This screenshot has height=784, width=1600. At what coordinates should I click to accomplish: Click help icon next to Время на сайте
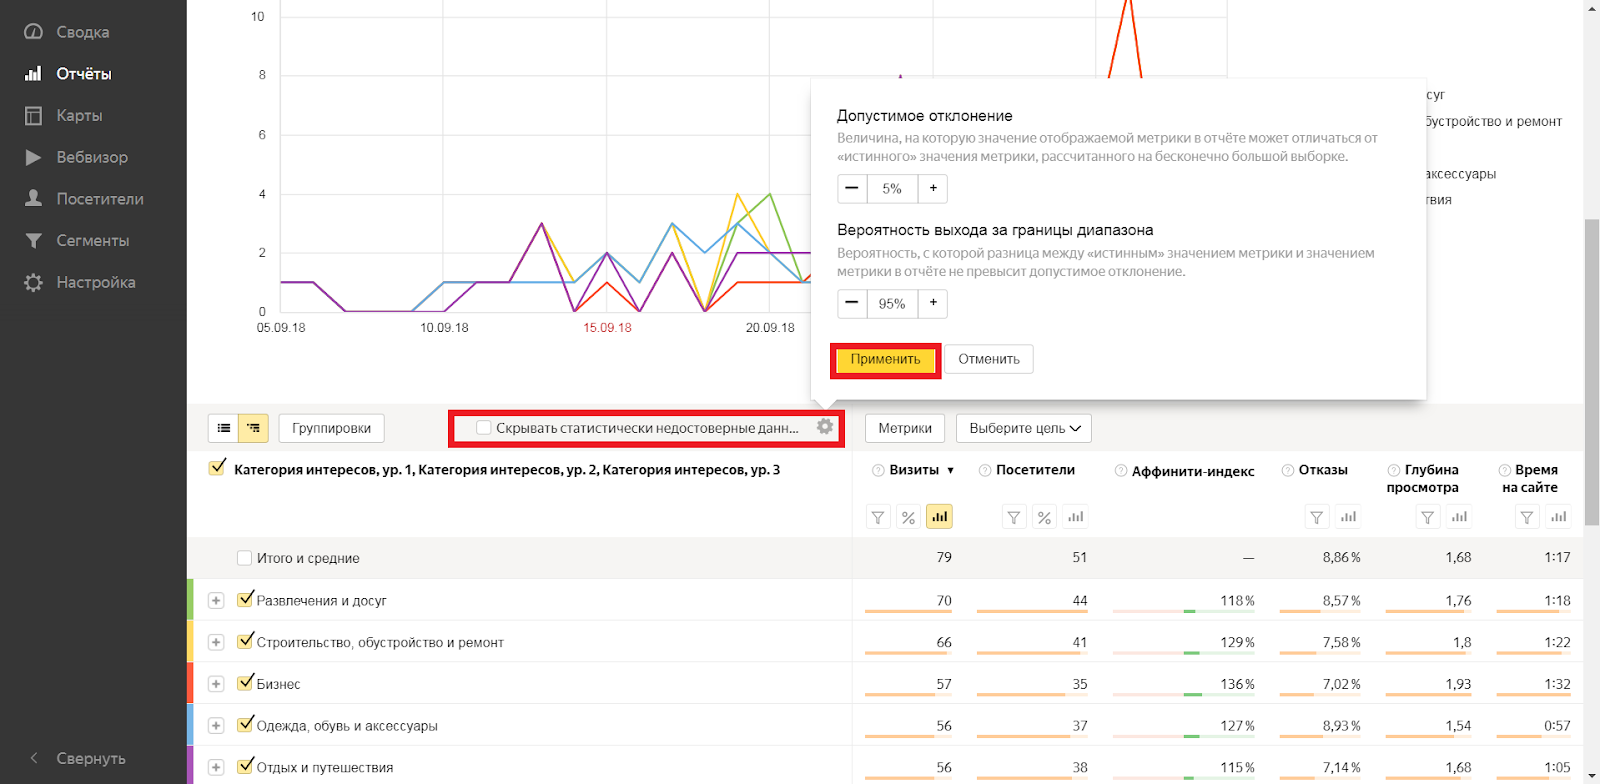tap(1504, 470)
